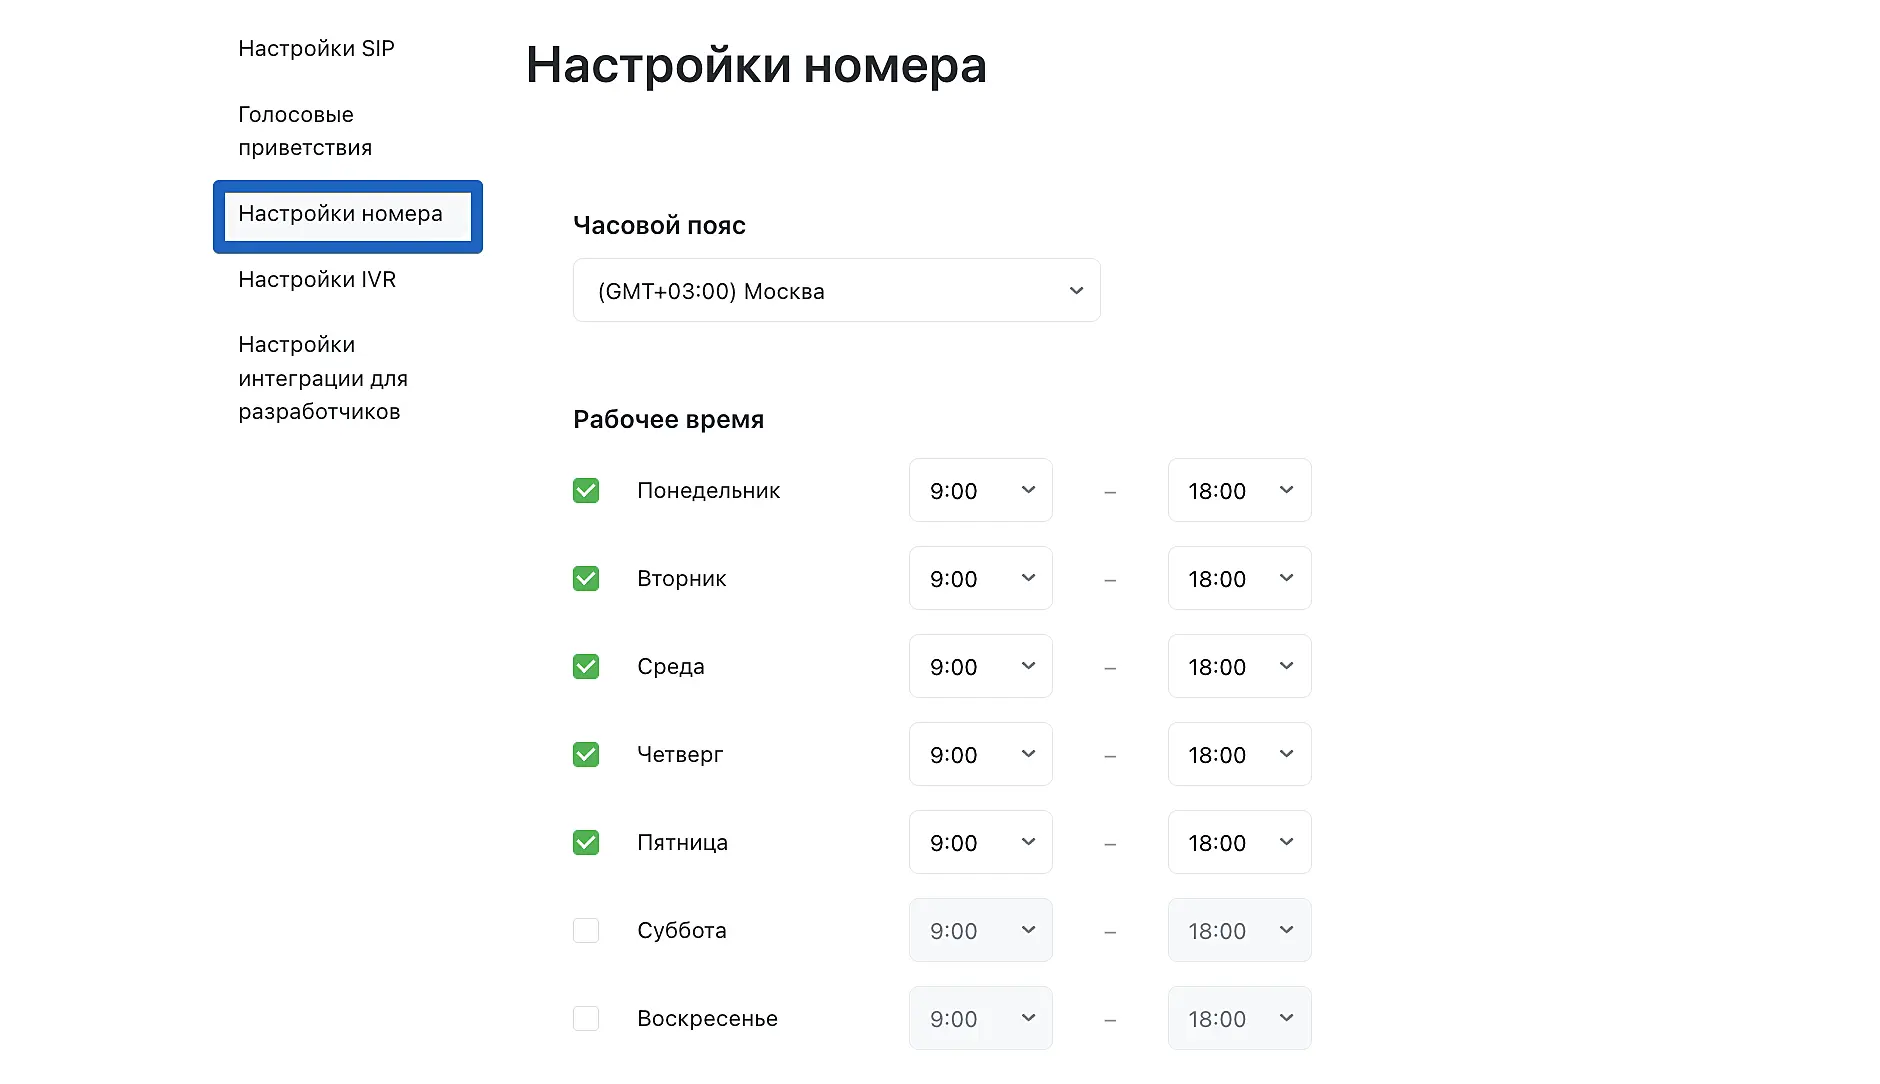Change Вторник end time 18:00
The height and width of the screenshot is (1084, 1880).
point(1239,579)
